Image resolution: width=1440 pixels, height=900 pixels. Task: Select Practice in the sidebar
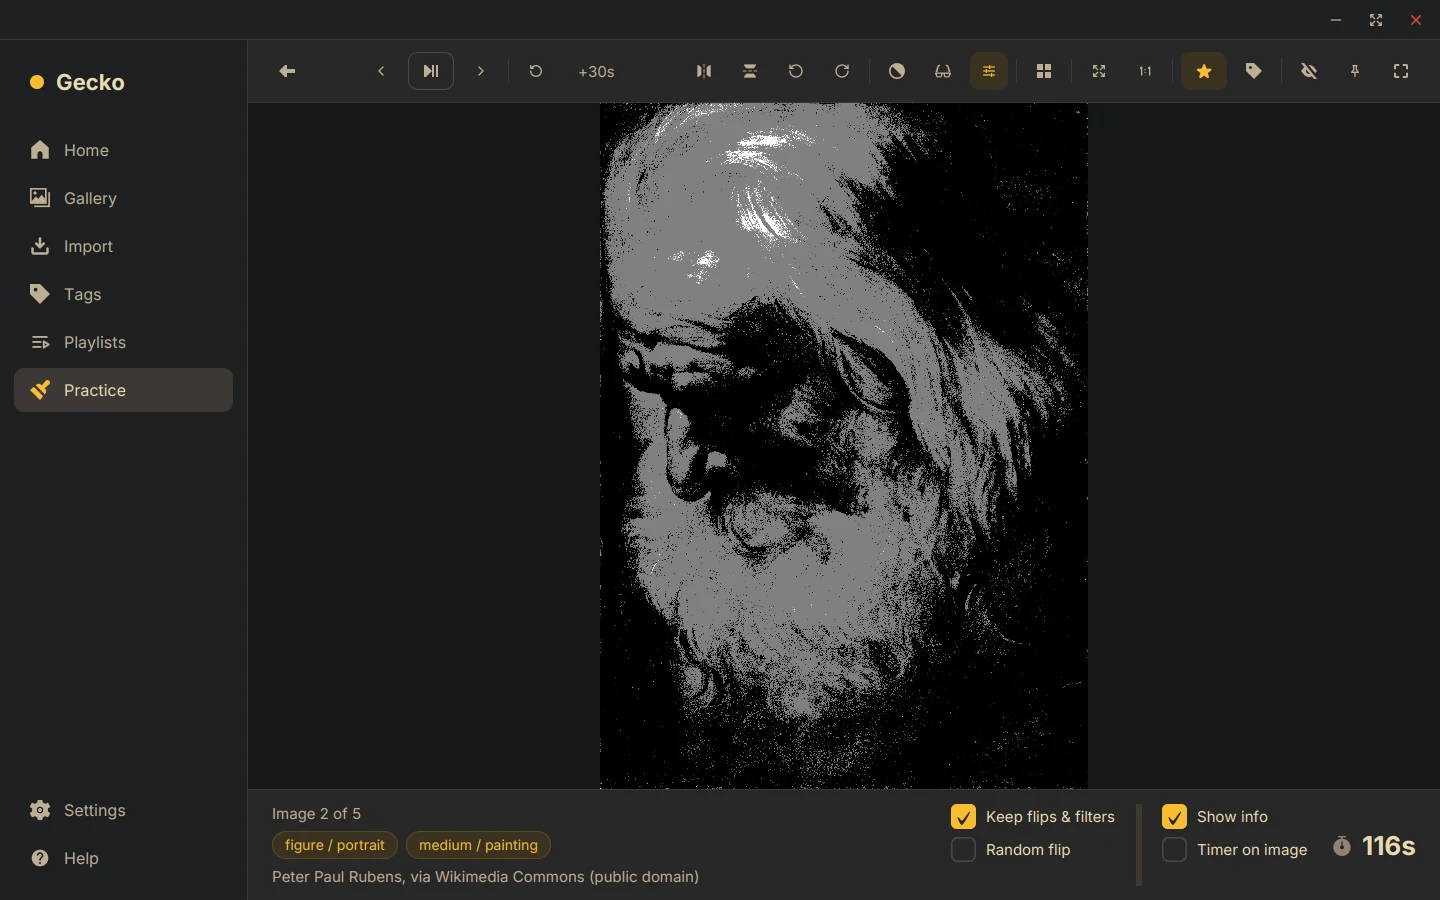(x=123, y=390)
